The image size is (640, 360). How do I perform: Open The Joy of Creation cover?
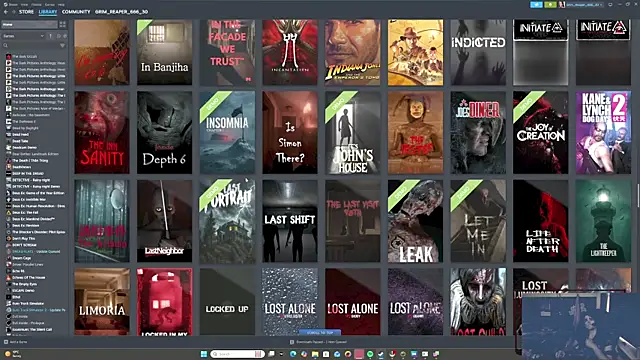540,133
